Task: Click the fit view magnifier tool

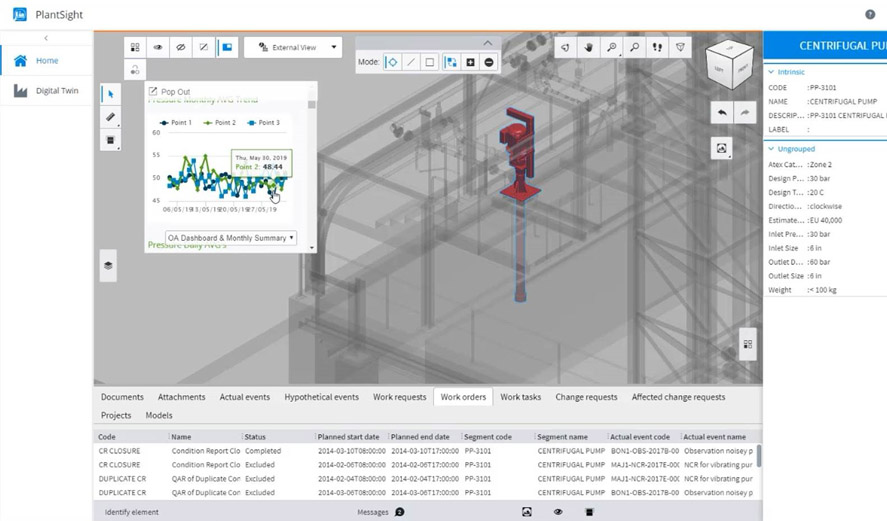Action: pos(612,48)
